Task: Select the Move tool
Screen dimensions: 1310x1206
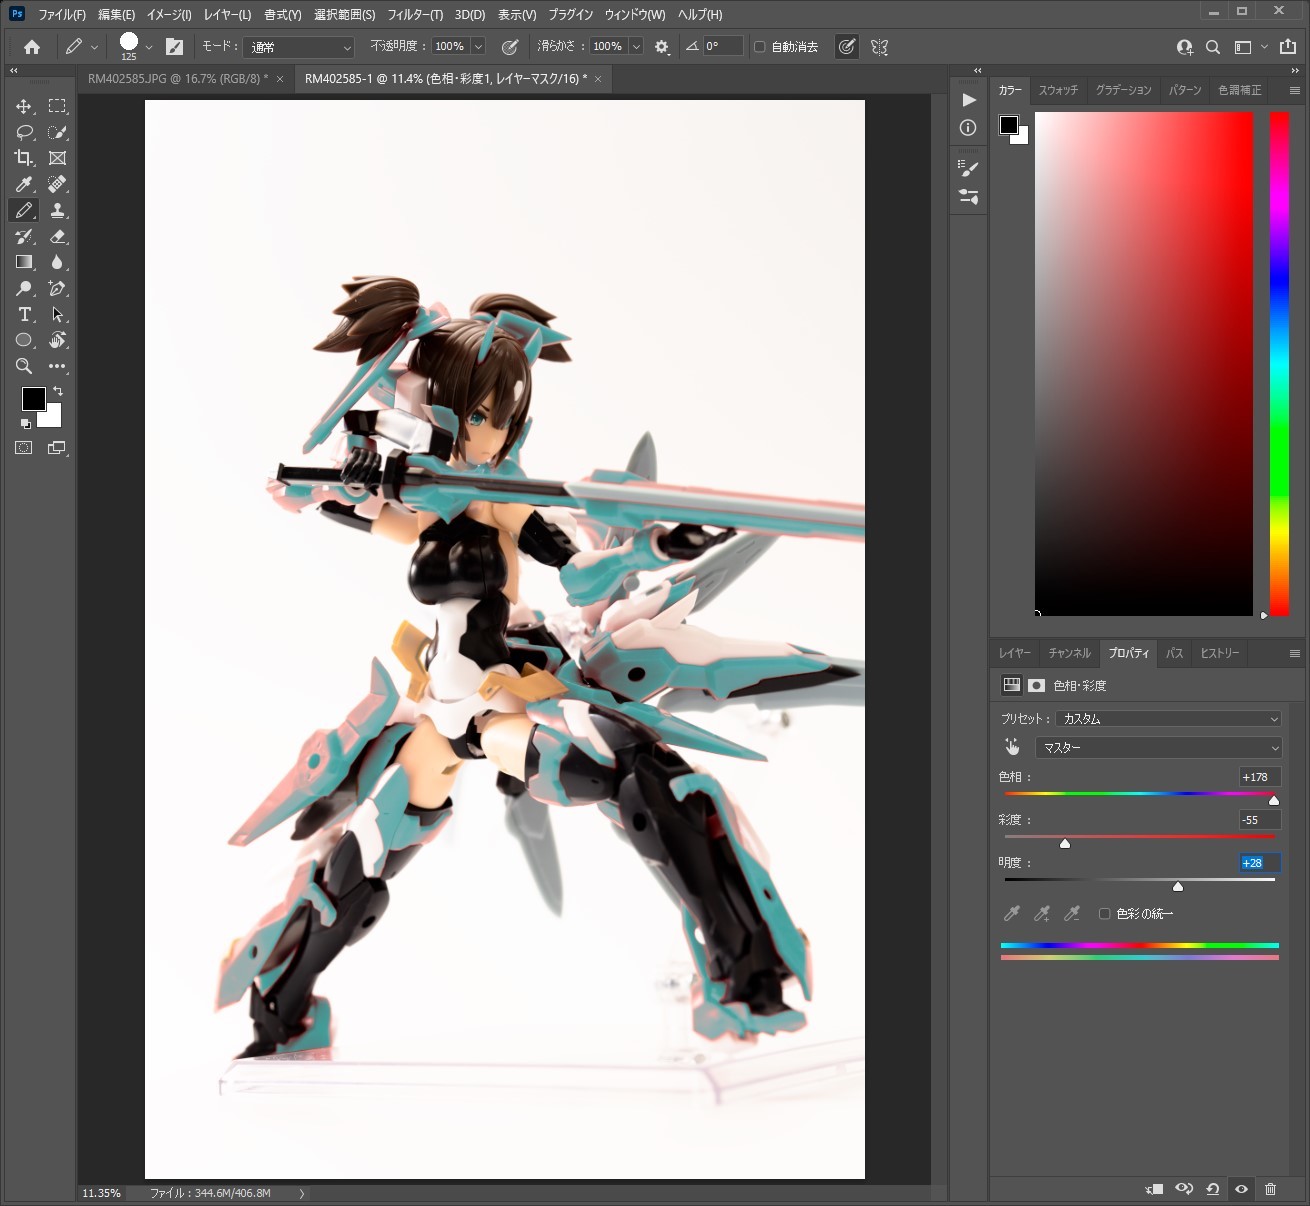Action: [24, 106]
